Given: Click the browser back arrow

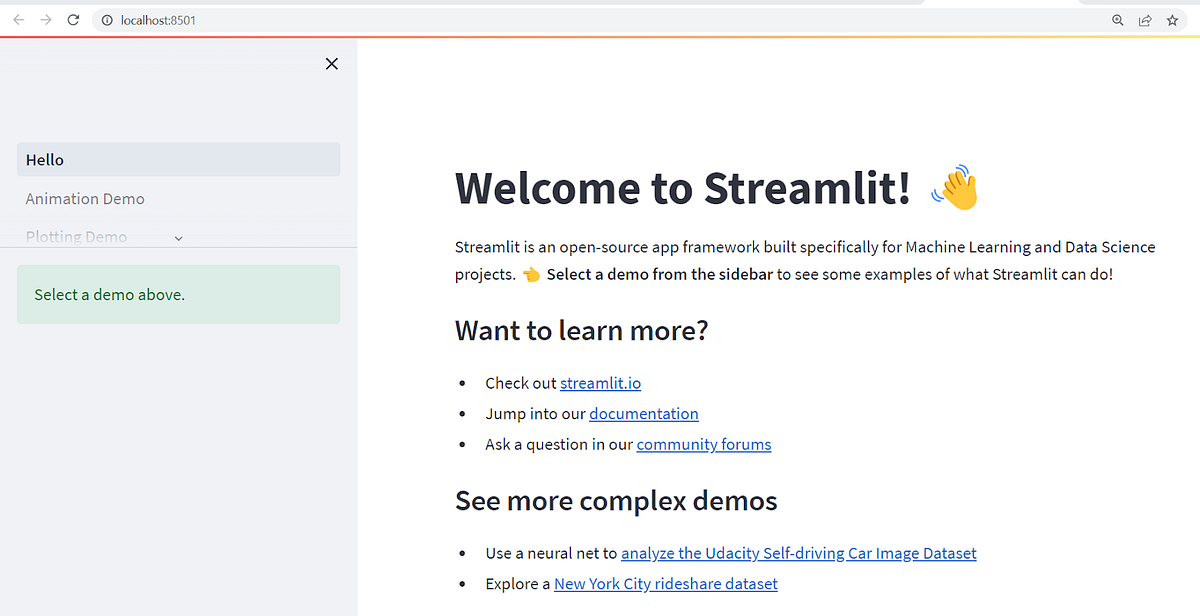Looking at the screenshot, I should point(17,19).
